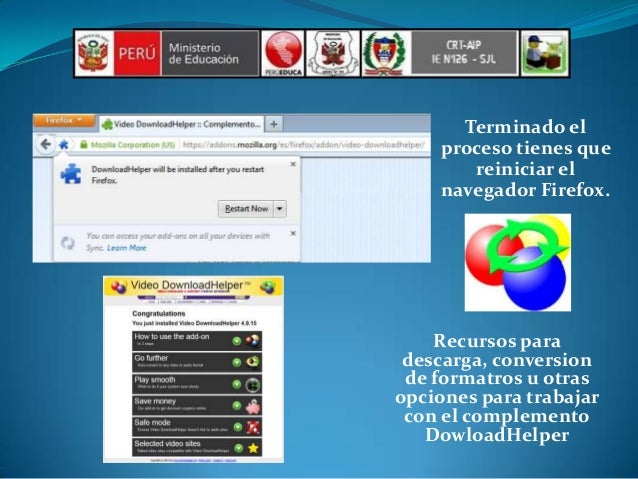This screenshot has height=479, width=638.
Task: Click the red crossed icon on Safe mode row
Action: pyautogui.click(x=253, y=427)
